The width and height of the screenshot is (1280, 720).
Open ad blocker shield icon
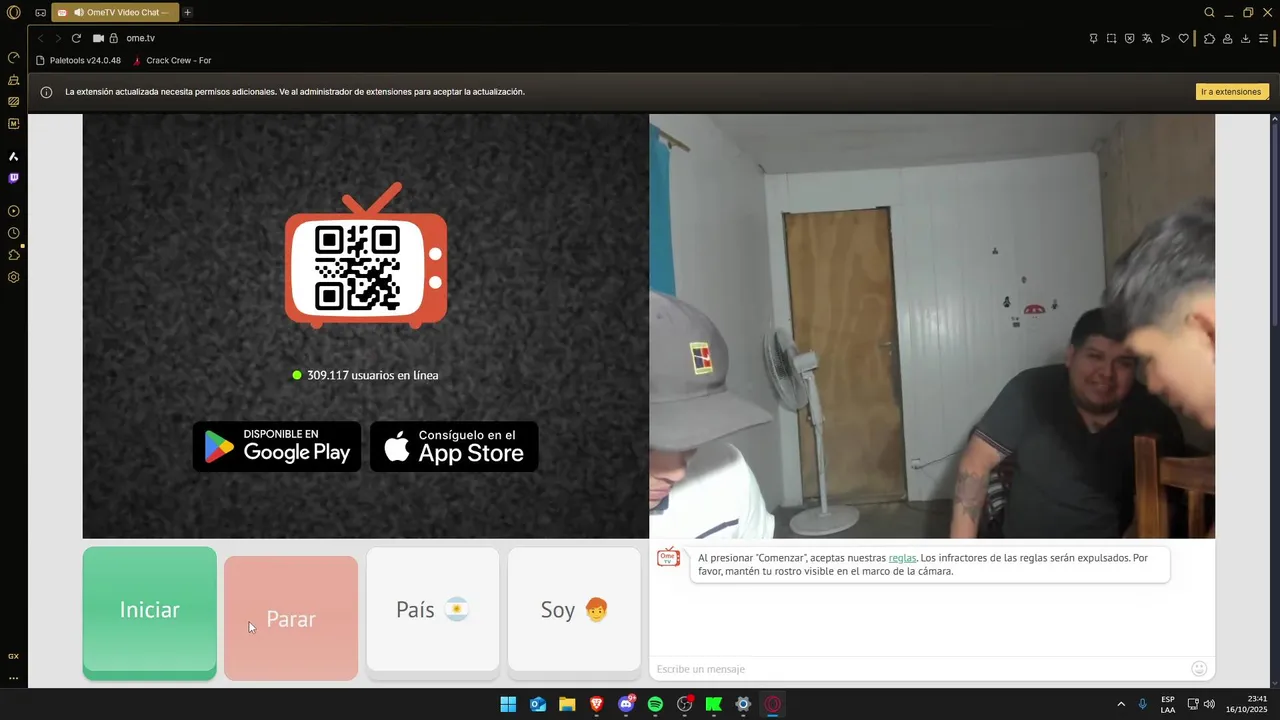click(1129, 38)
